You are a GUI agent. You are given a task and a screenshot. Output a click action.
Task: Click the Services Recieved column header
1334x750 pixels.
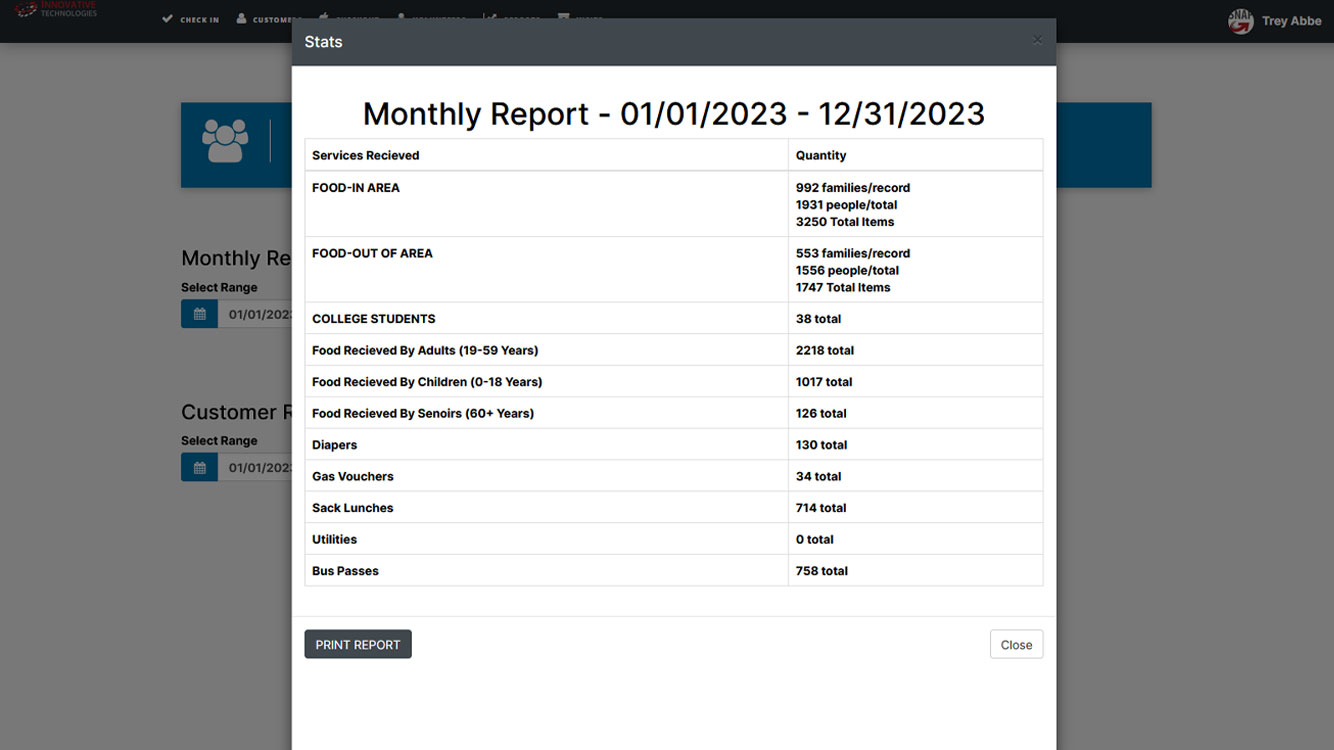tap(365, 155)
